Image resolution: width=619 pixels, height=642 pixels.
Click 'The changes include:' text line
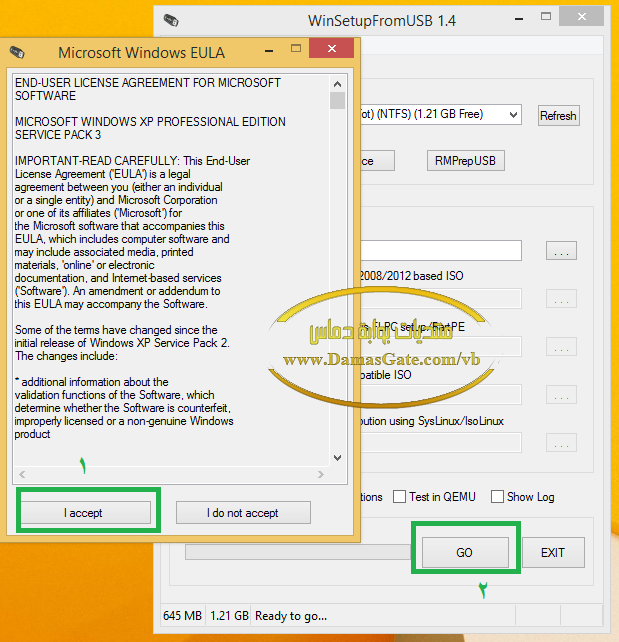coord(66,356)
